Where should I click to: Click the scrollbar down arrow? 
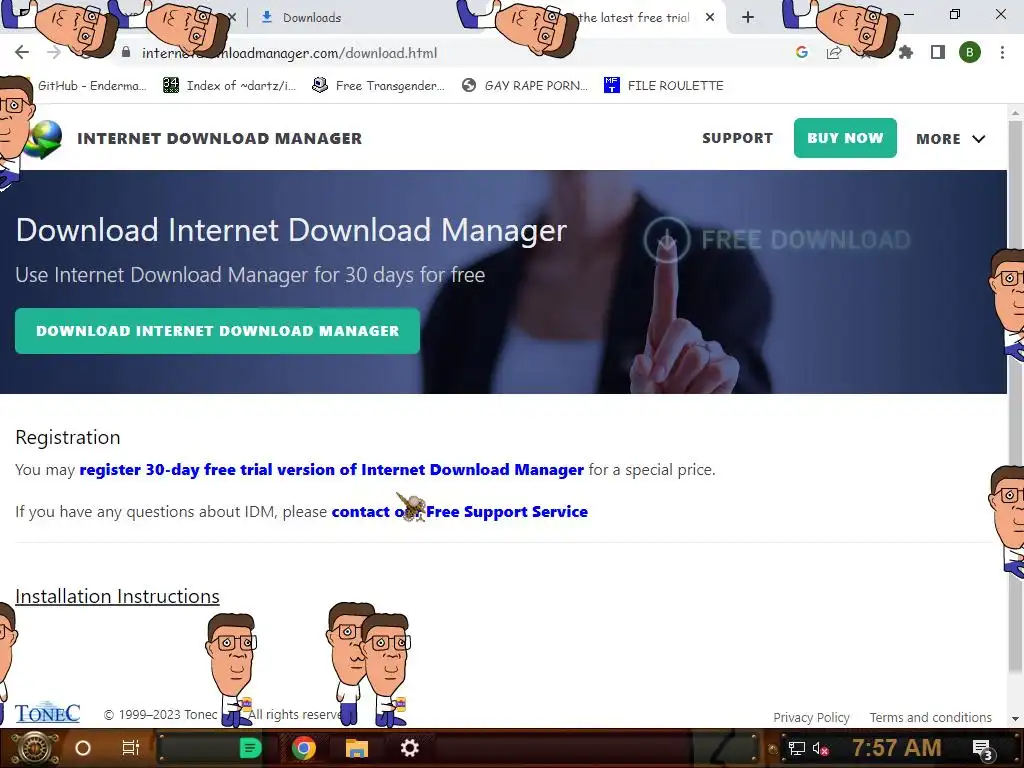1015,718
